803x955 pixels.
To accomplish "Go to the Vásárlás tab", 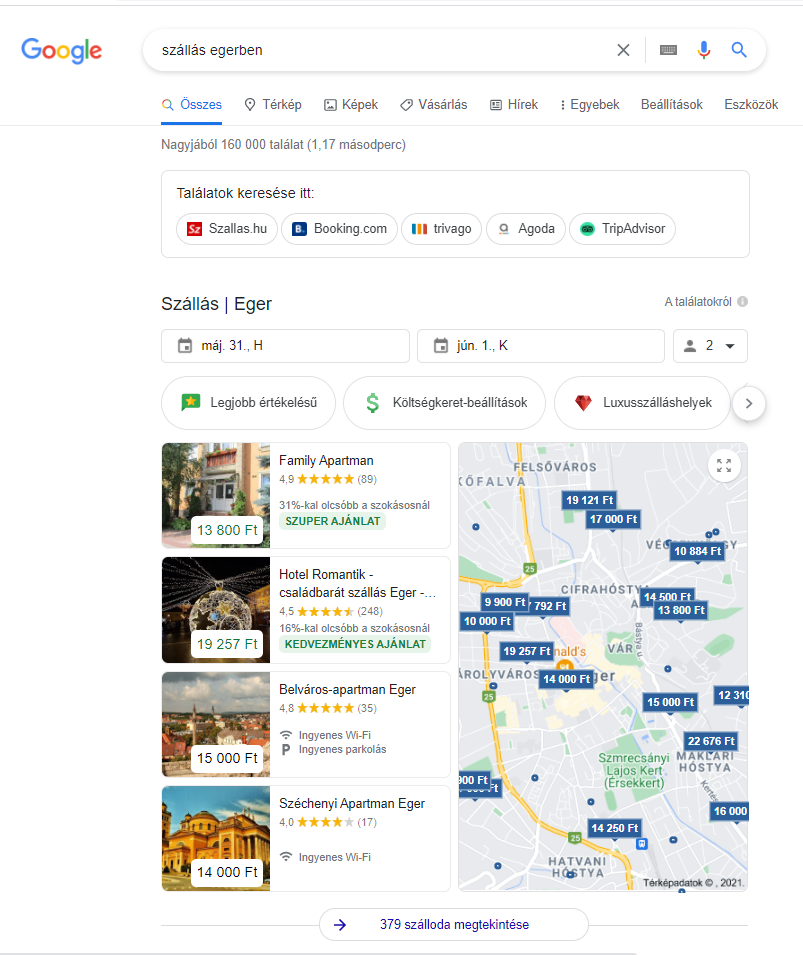I will [x=434, y=105].
